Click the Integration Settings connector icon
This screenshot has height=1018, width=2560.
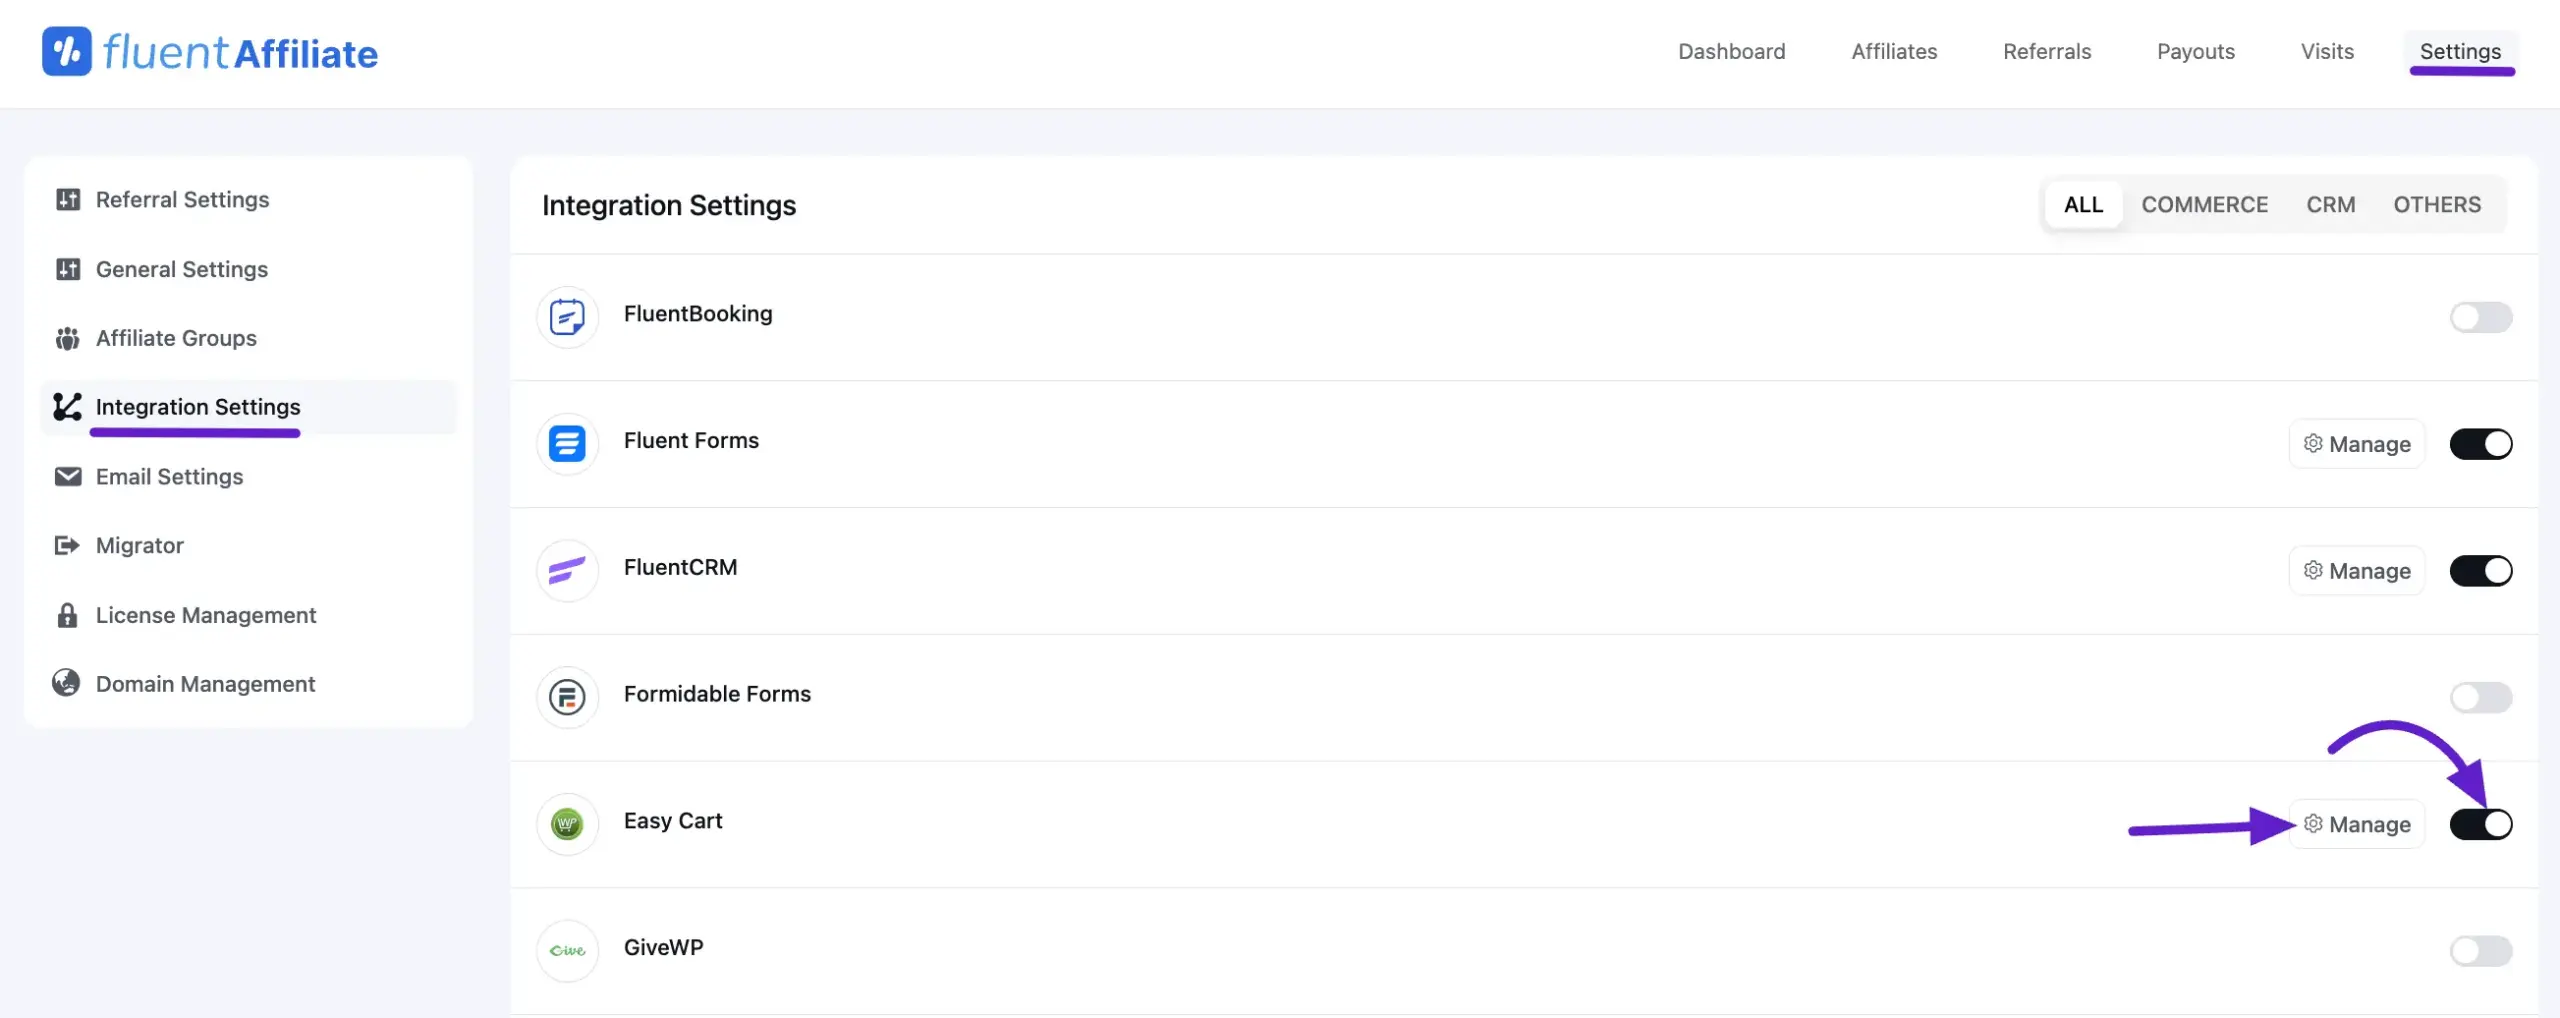pyautogui.click(x=67, y=407)
